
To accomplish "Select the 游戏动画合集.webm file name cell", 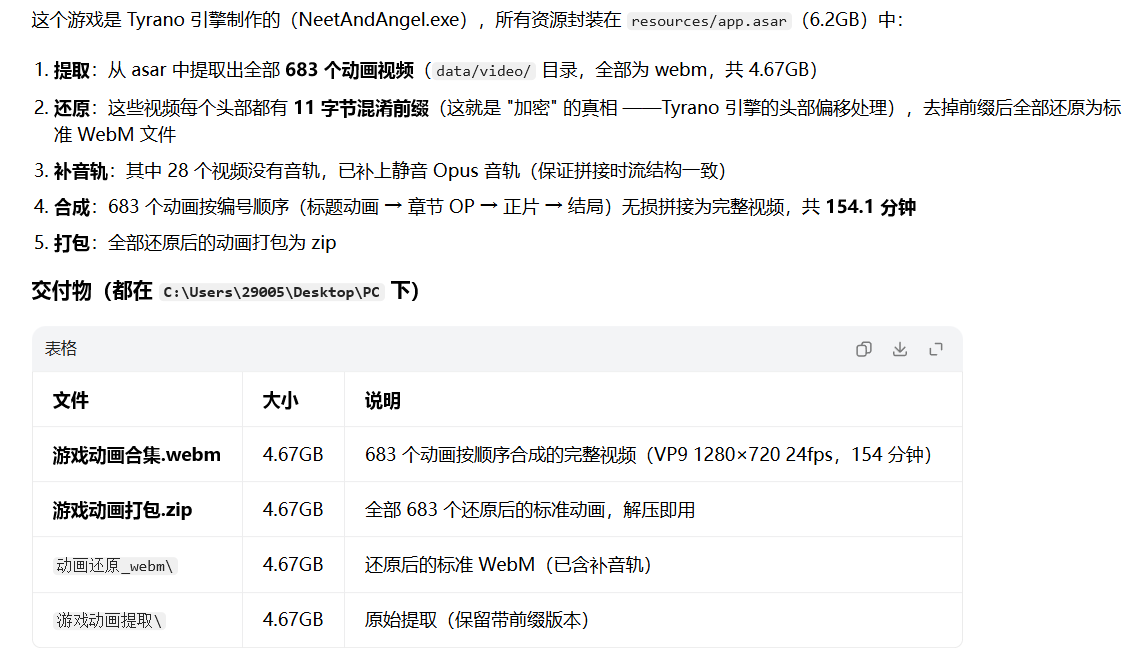I will [136, 454].
